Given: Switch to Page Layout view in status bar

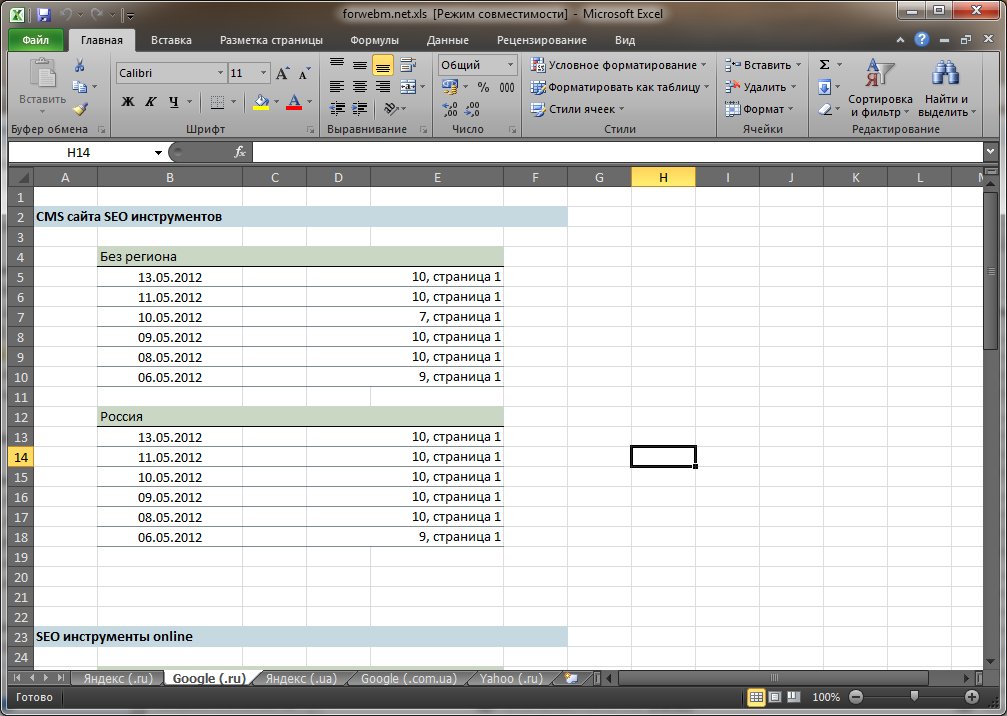Looking at the screenshot, I should pyautogui.click(x=776, y=696).
